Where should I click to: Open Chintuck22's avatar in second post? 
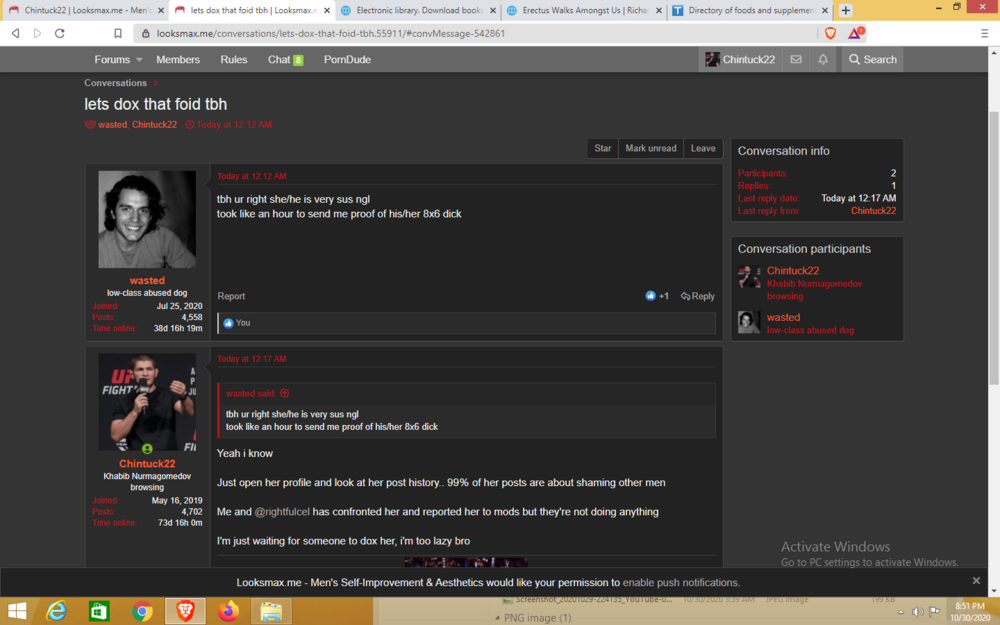(x=147, y=402)
